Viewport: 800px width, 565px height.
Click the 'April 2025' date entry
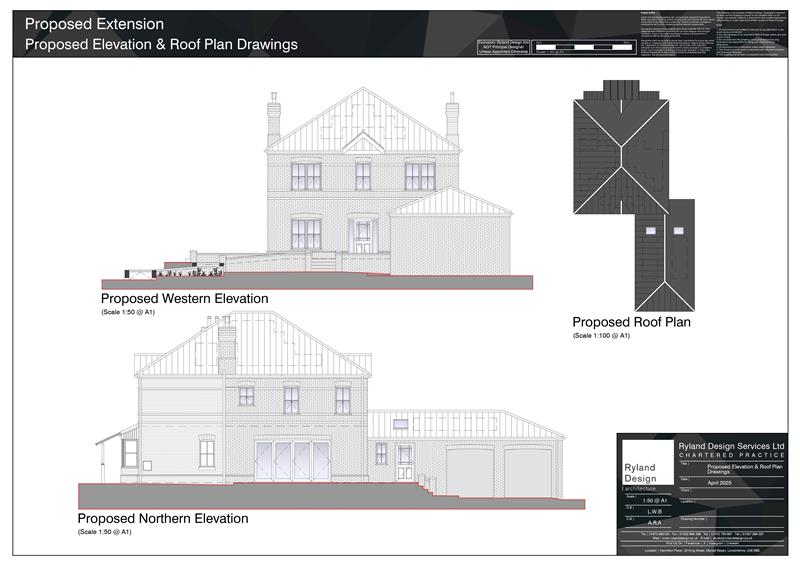pos(719,483)
